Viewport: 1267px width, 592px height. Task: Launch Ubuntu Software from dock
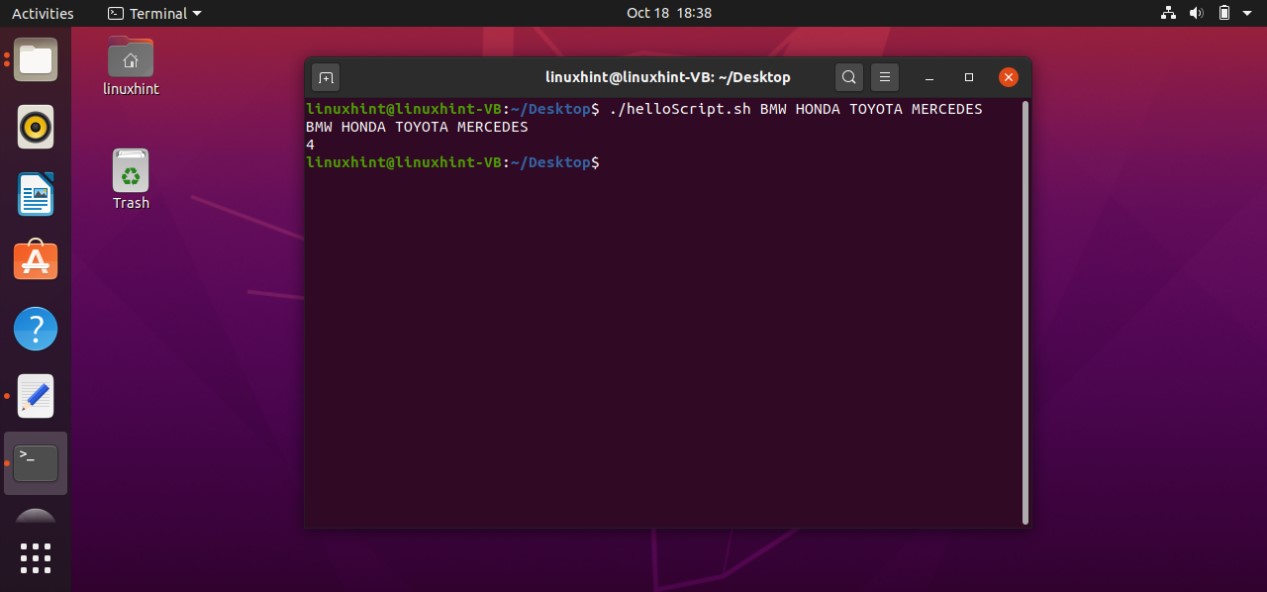click(36, 261)
